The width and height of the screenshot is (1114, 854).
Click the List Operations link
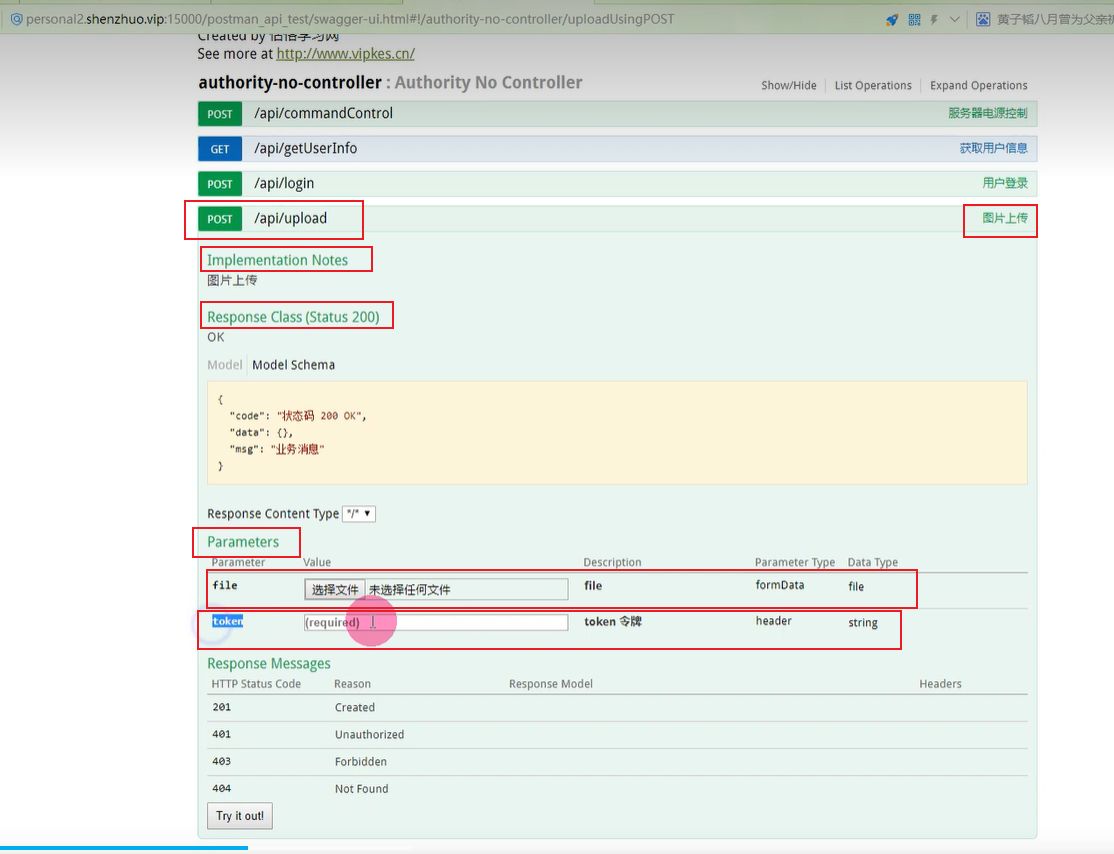pos(873,85)
